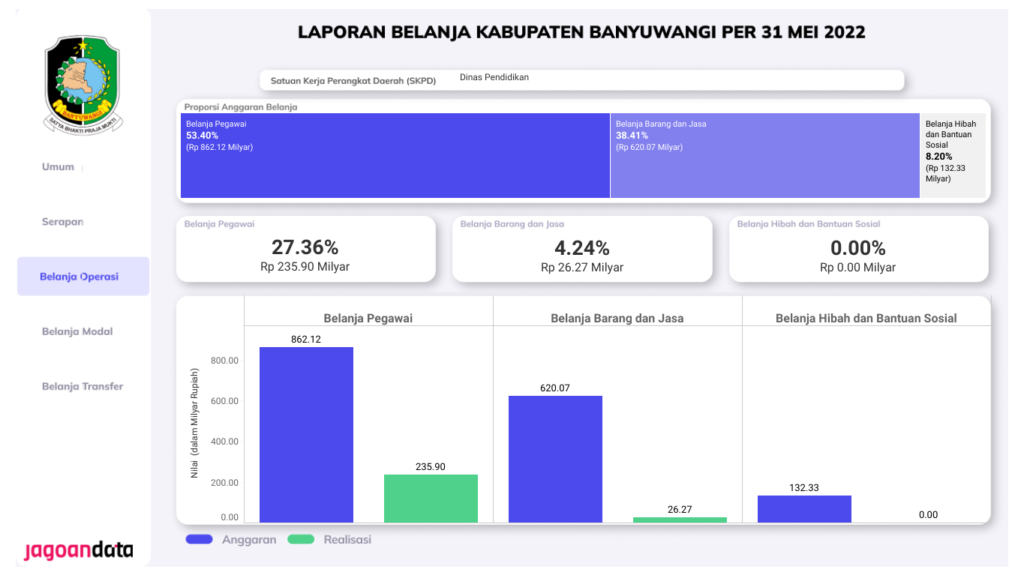
Task: Click the Belanja Pegawai 27.36% card
Action: 306,249
